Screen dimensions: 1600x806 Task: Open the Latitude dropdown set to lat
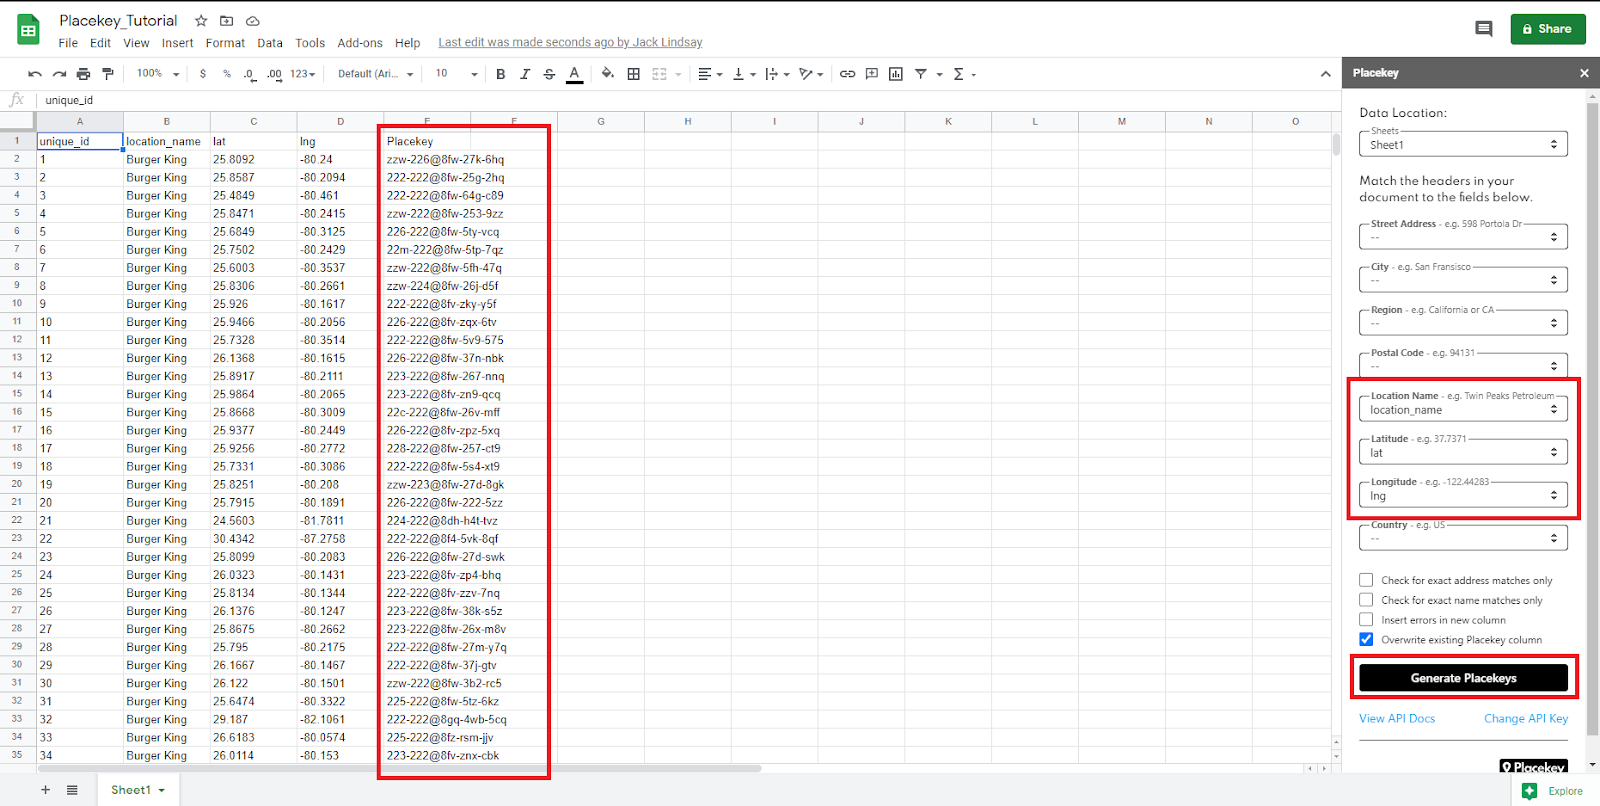click(1463, 452)
